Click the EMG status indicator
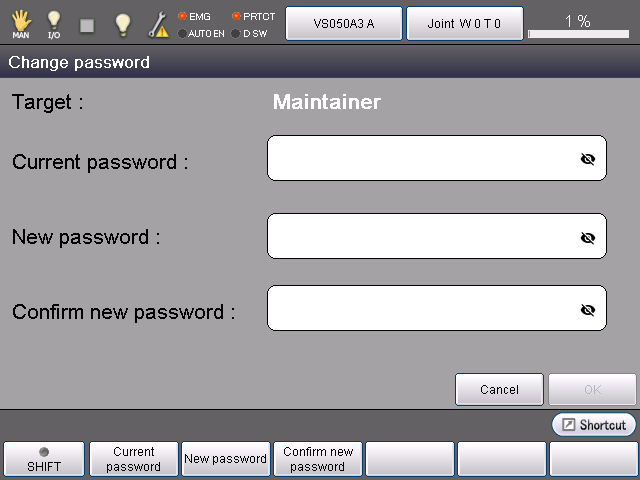640x480 pixels. pos(194,16)
